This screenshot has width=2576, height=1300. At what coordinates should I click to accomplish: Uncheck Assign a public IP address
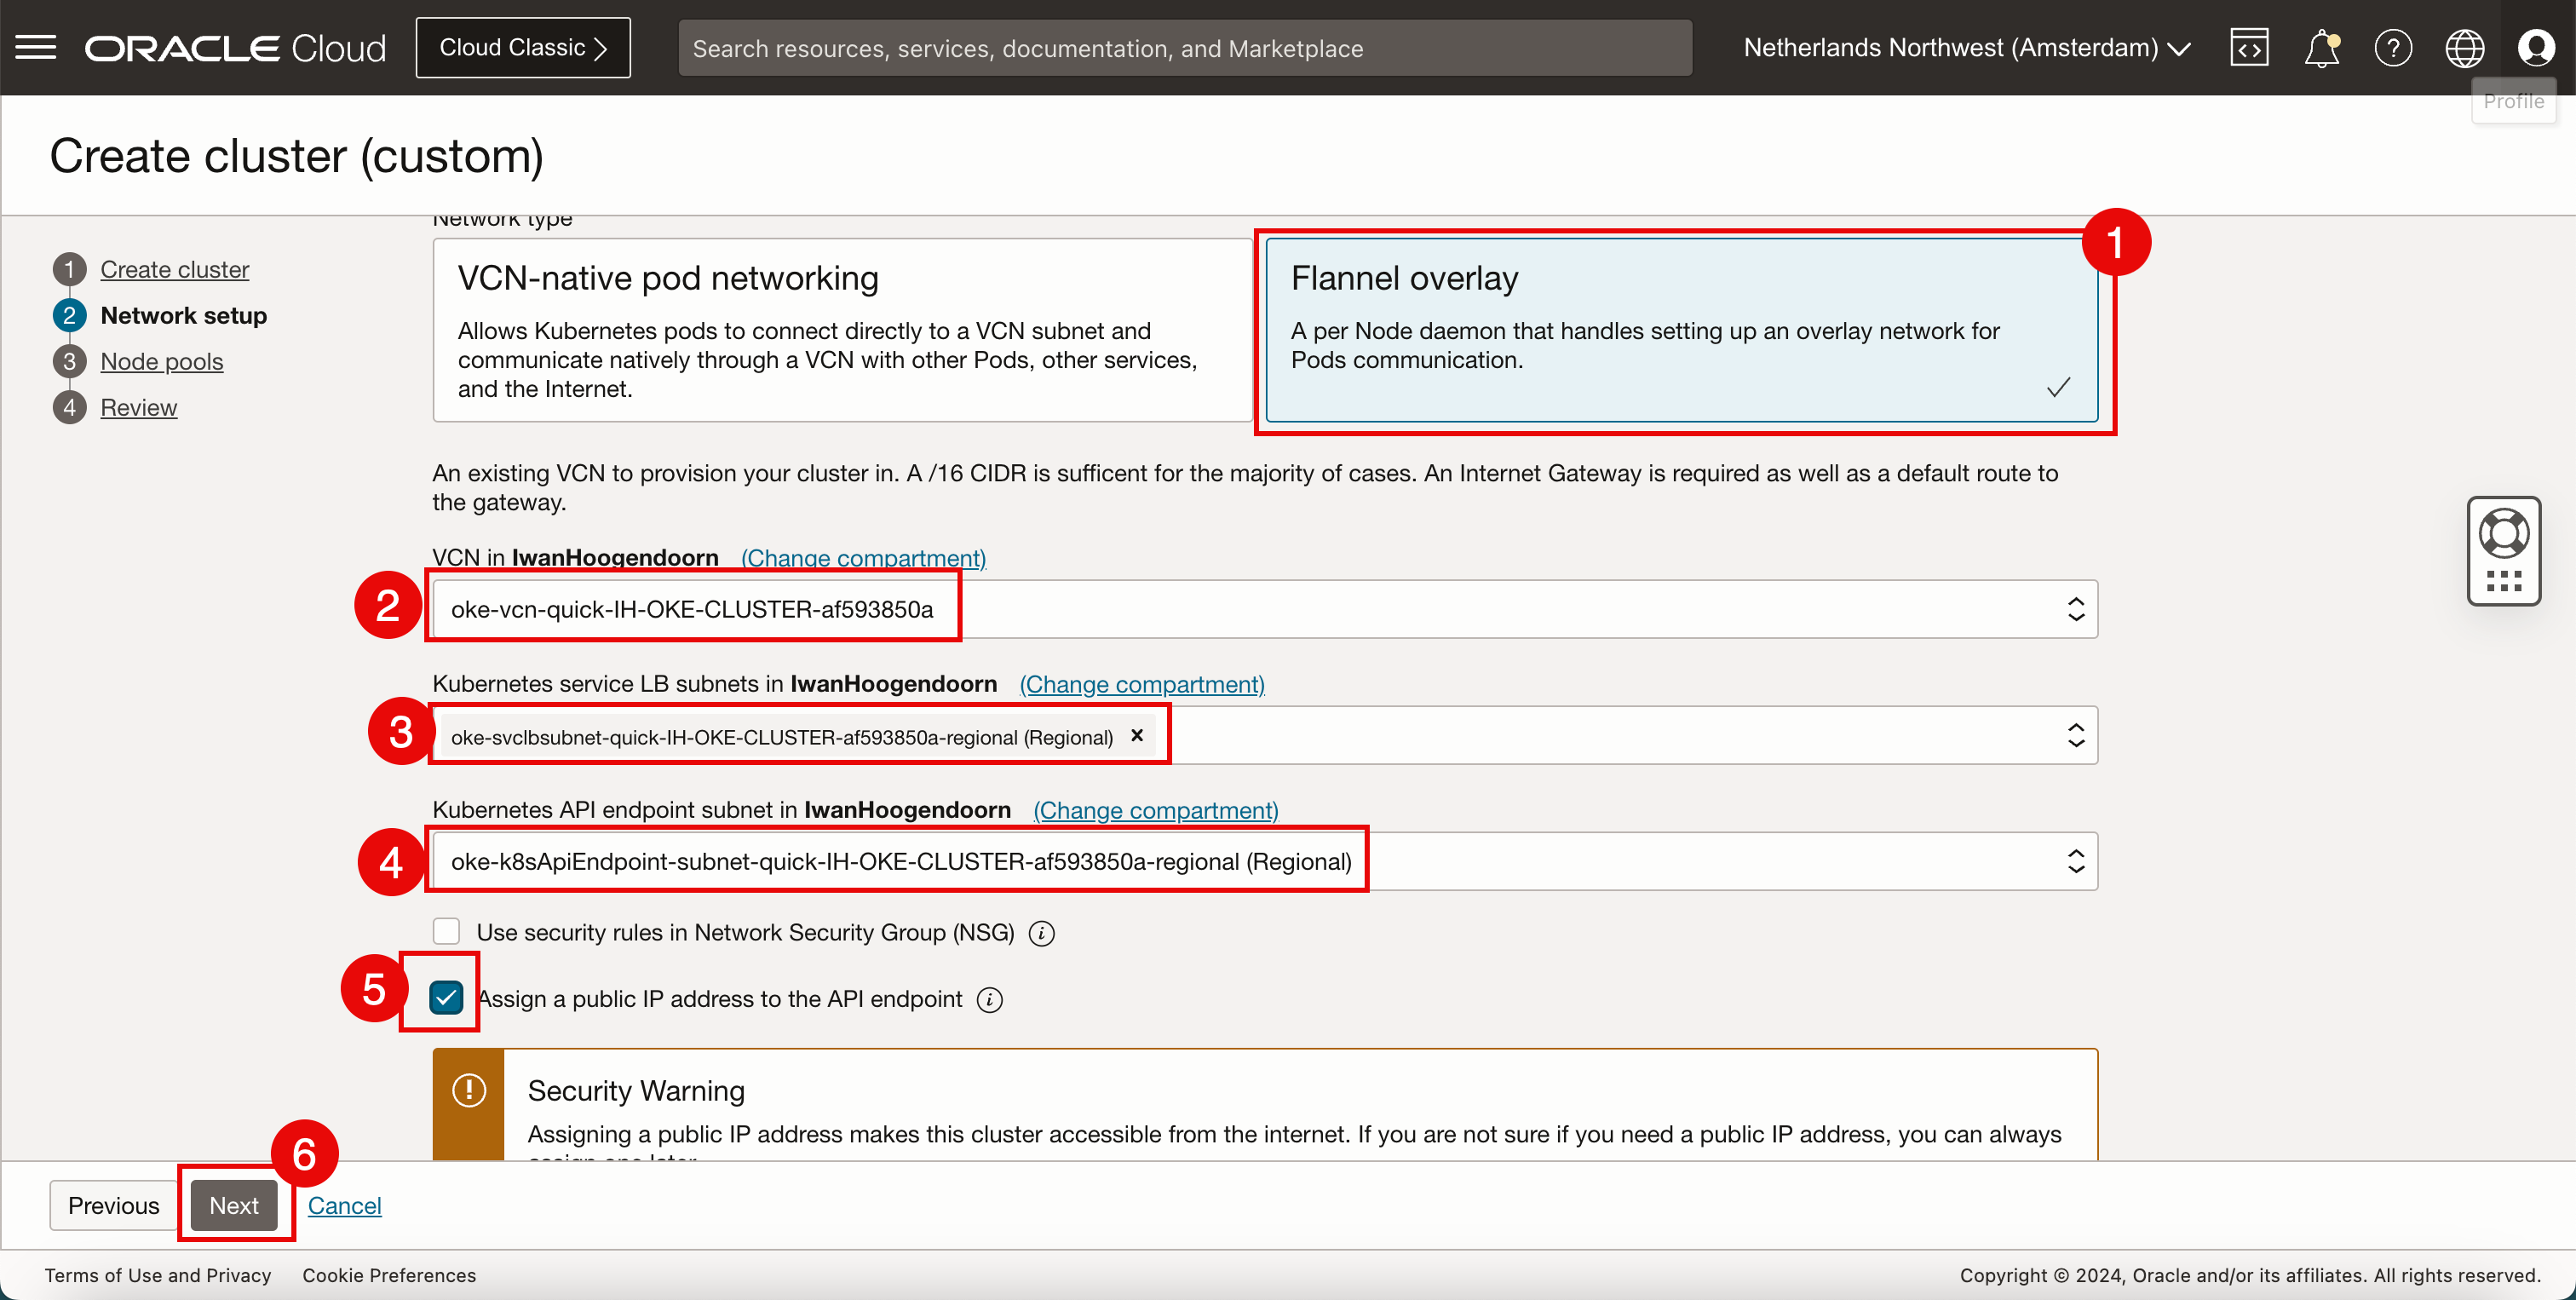[446, 998]
